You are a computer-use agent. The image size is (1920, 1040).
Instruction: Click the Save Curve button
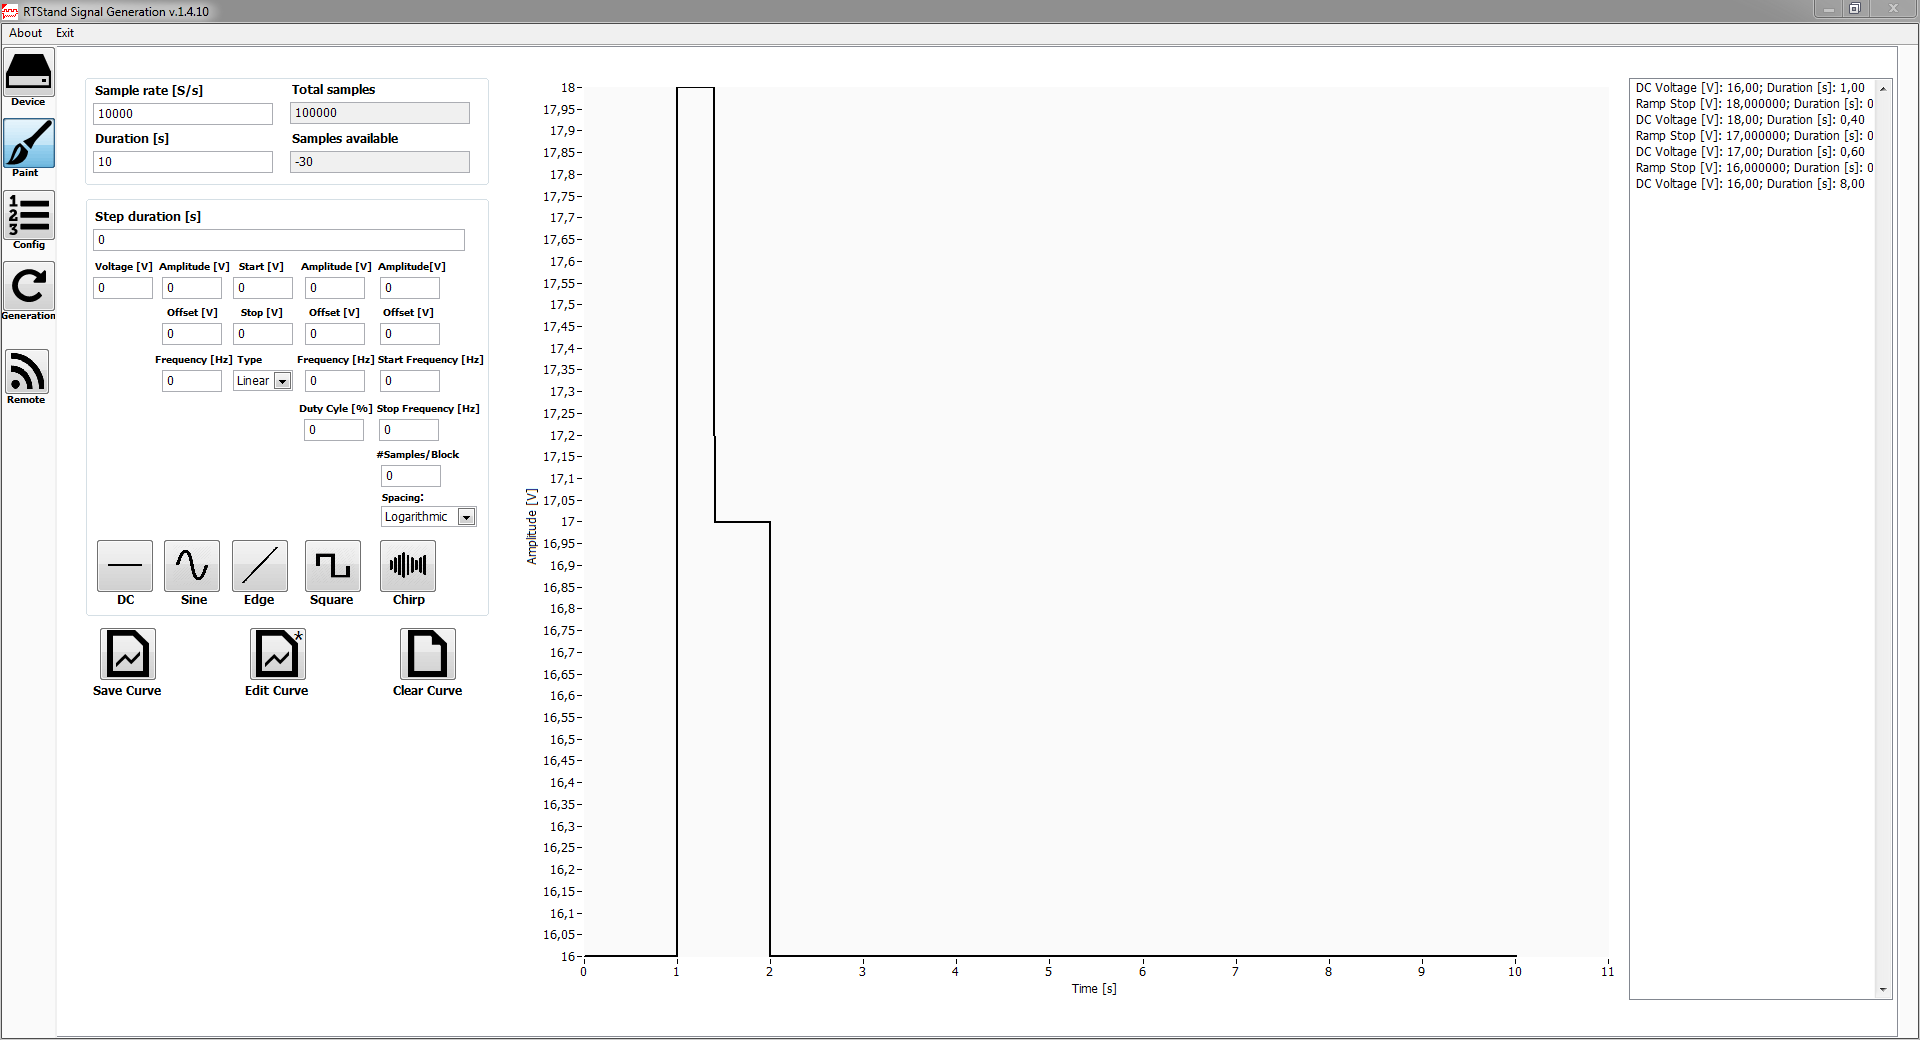point(128,654)
